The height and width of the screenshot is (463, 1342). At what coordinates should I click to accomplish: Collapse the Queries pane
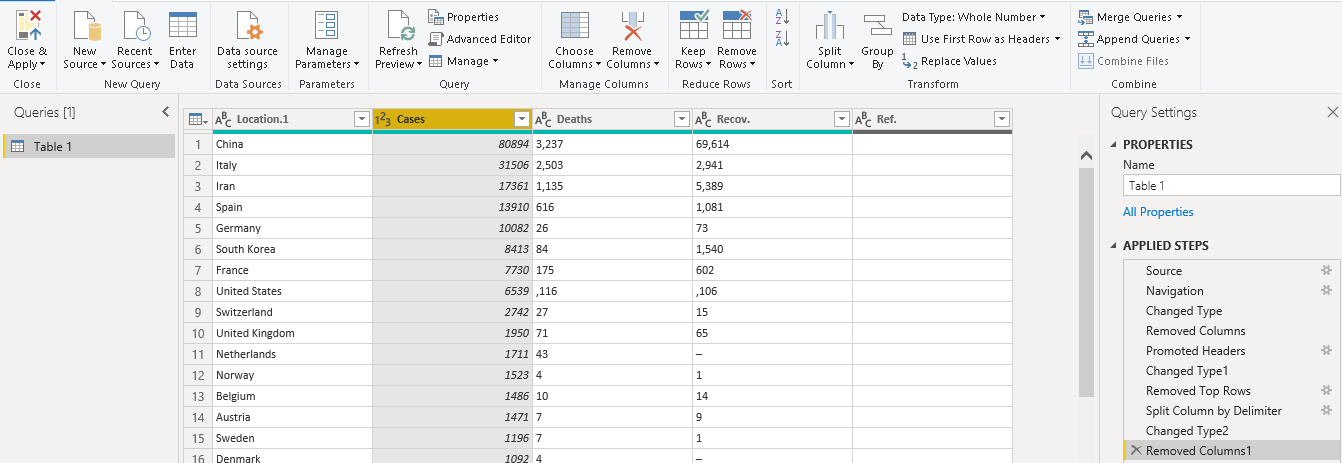[166, 112]
